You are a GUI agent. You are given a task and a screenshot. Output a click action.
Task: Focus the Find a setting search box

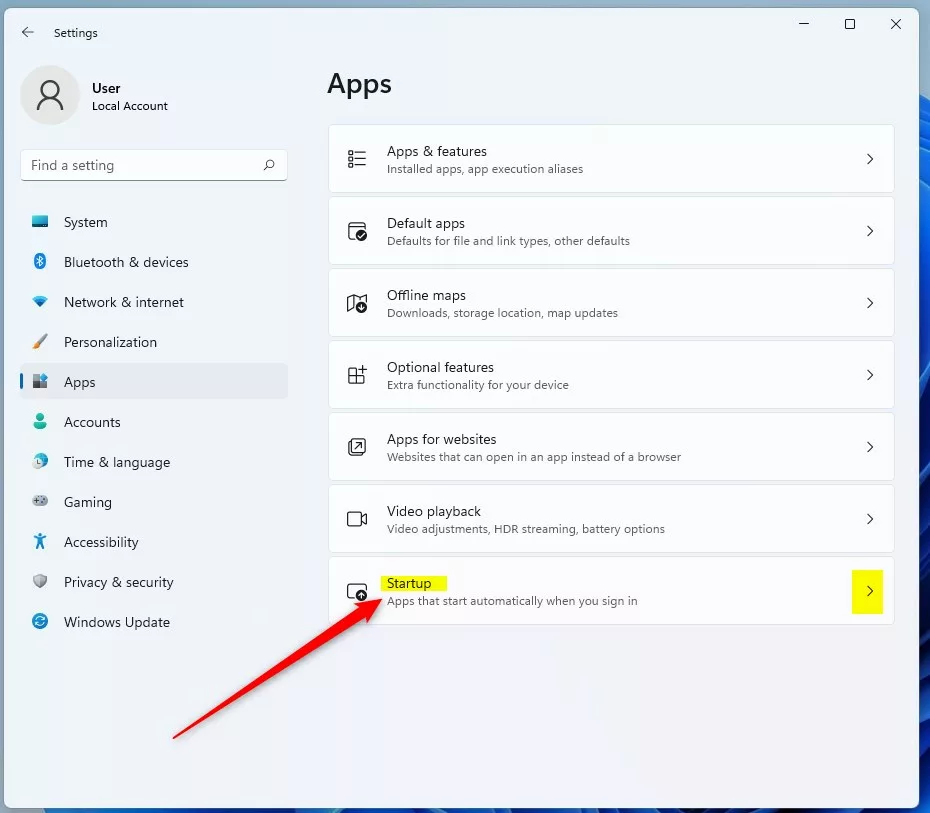[140, 165]
